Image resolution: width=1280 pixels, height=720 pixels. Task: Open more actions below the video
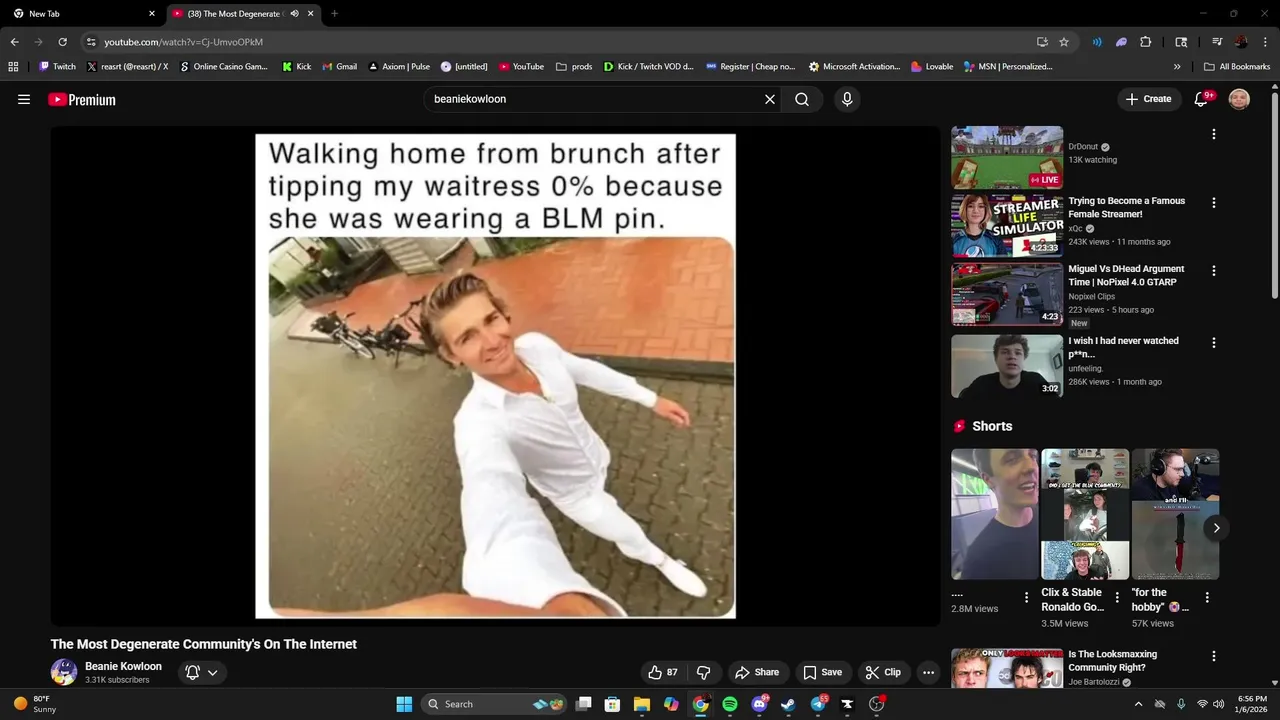(x=928, y=672)
